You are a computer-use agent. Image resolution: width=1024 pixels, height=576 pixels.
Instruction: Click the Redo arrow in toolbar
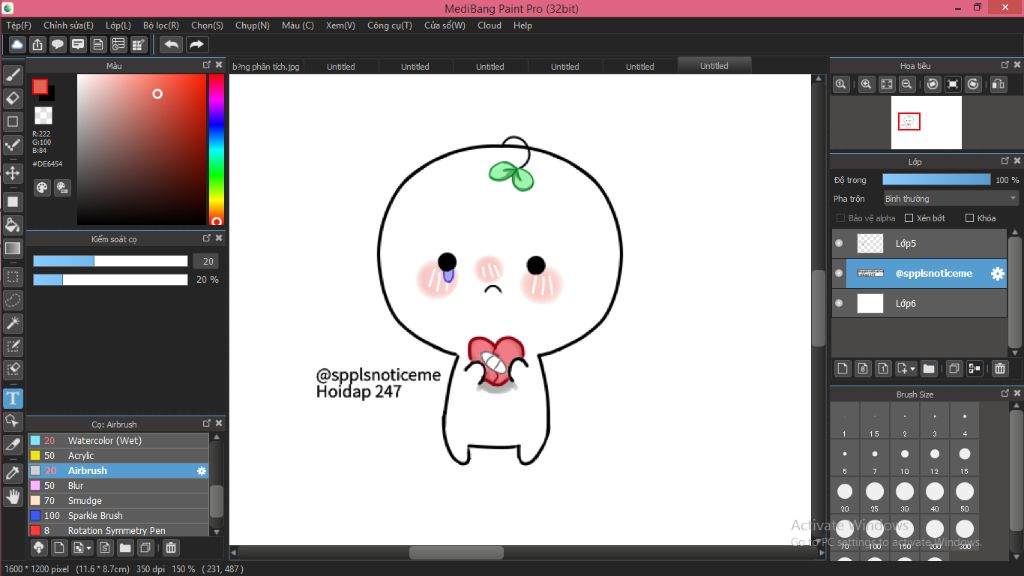(196, 44)
